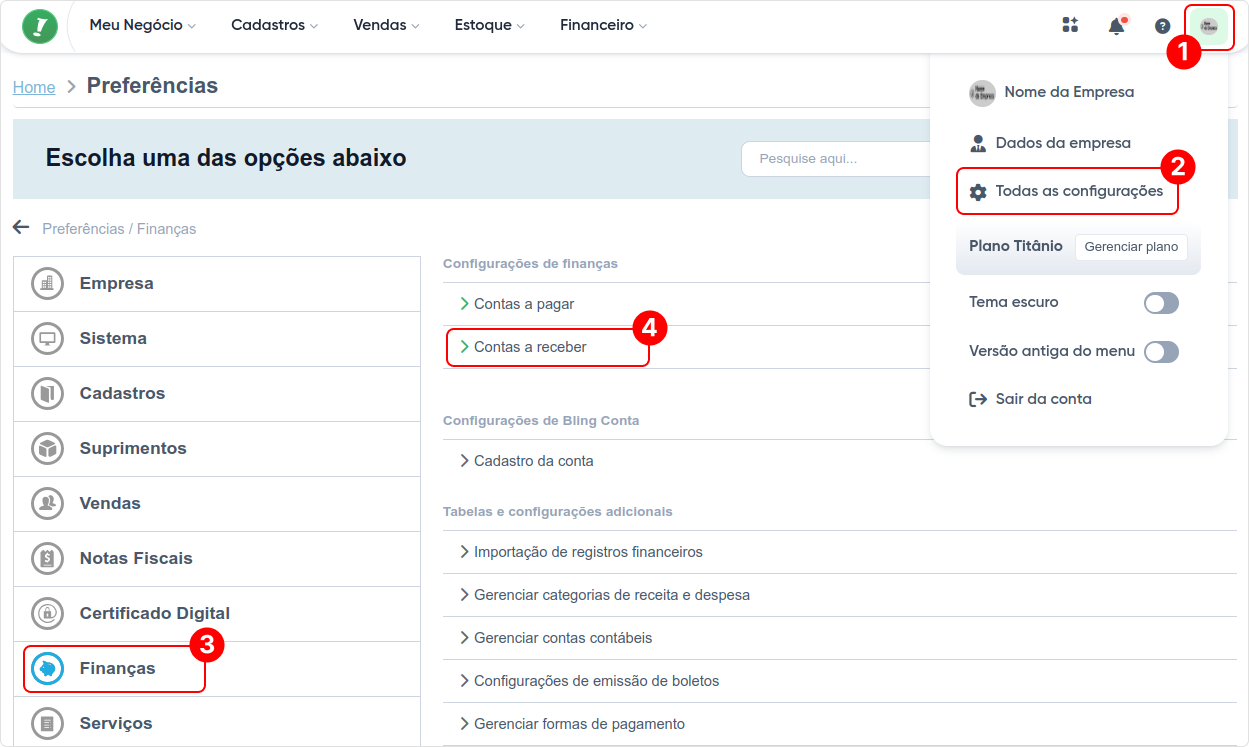Click the Pesquise aqui search field
This screenshot has height=747, width=1249.
click(x=835, y=159)
